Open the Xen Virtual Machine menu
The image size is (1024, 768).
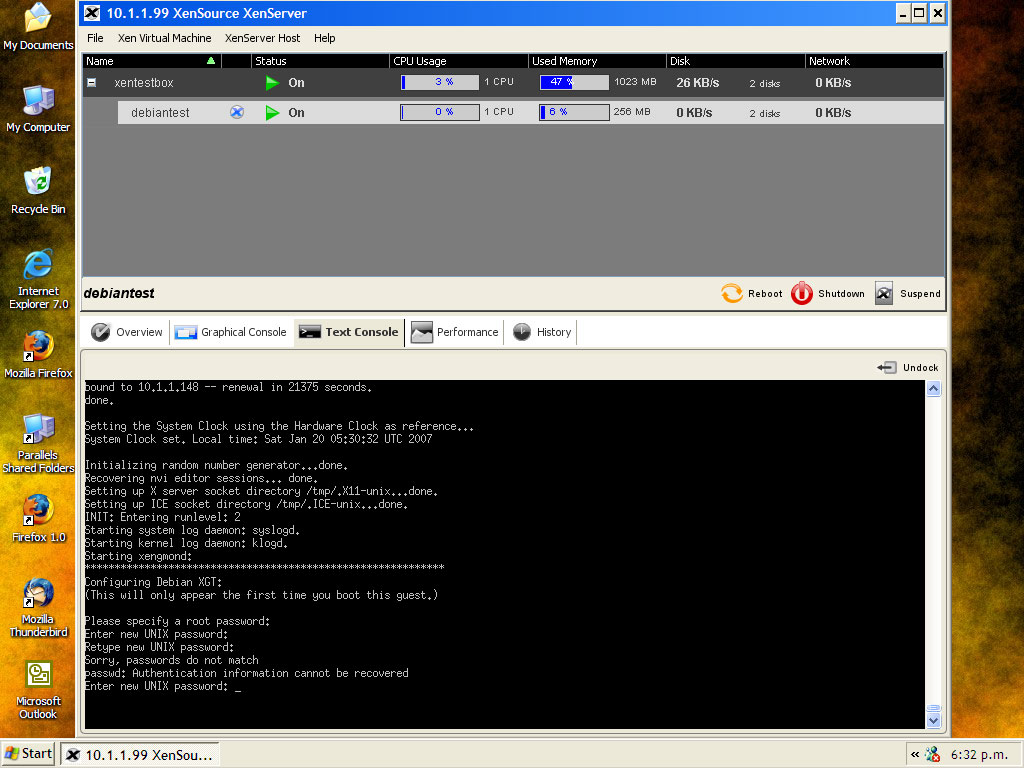coord(165,38)
